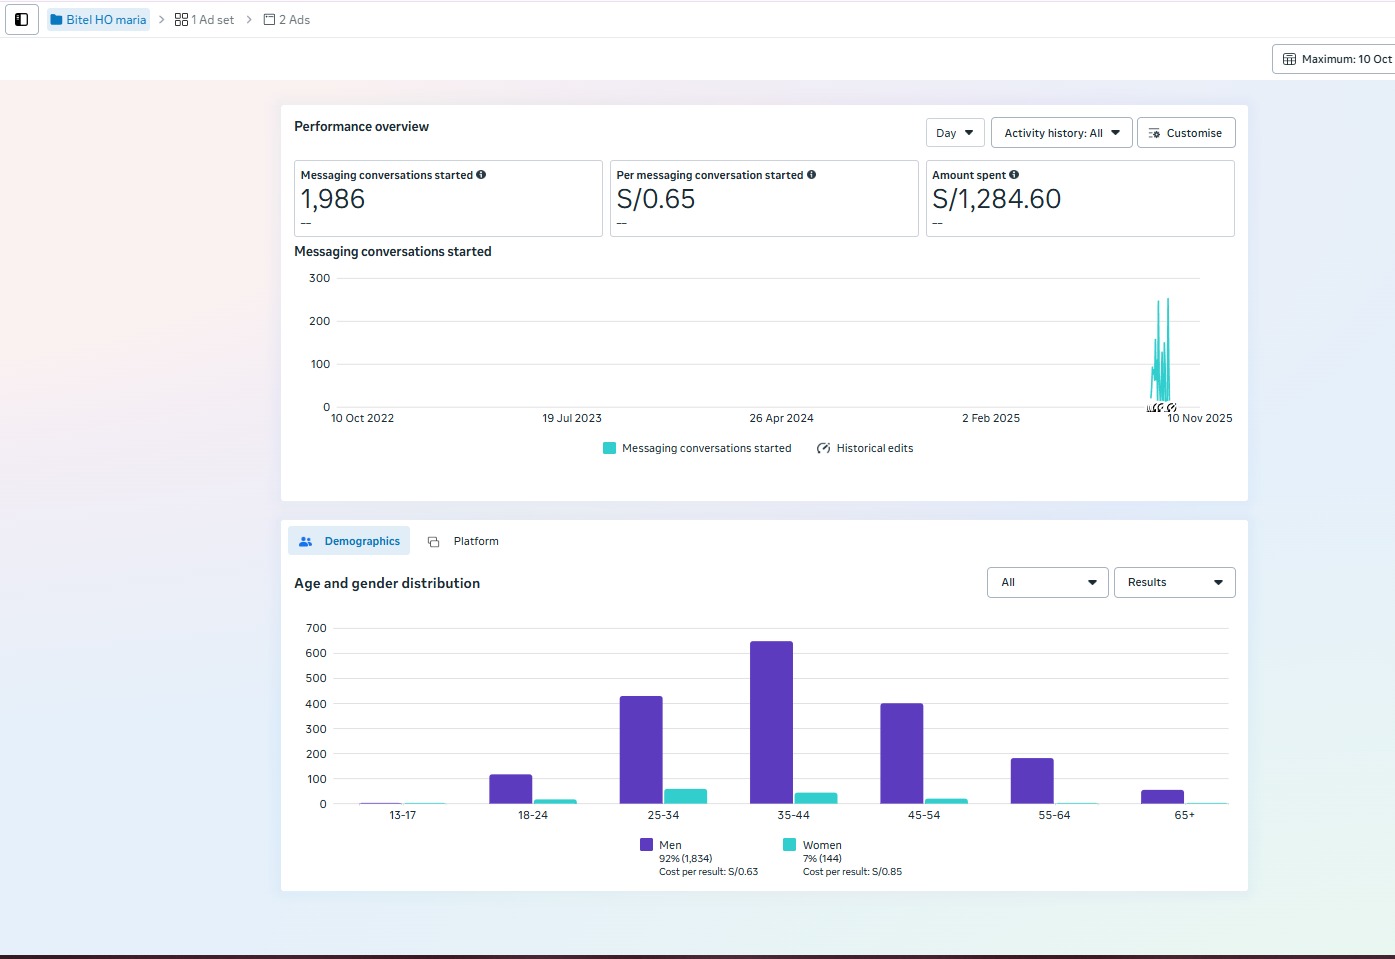
Task: Click the table icon on Maximum: 10 Oct
Action: 1290,59
